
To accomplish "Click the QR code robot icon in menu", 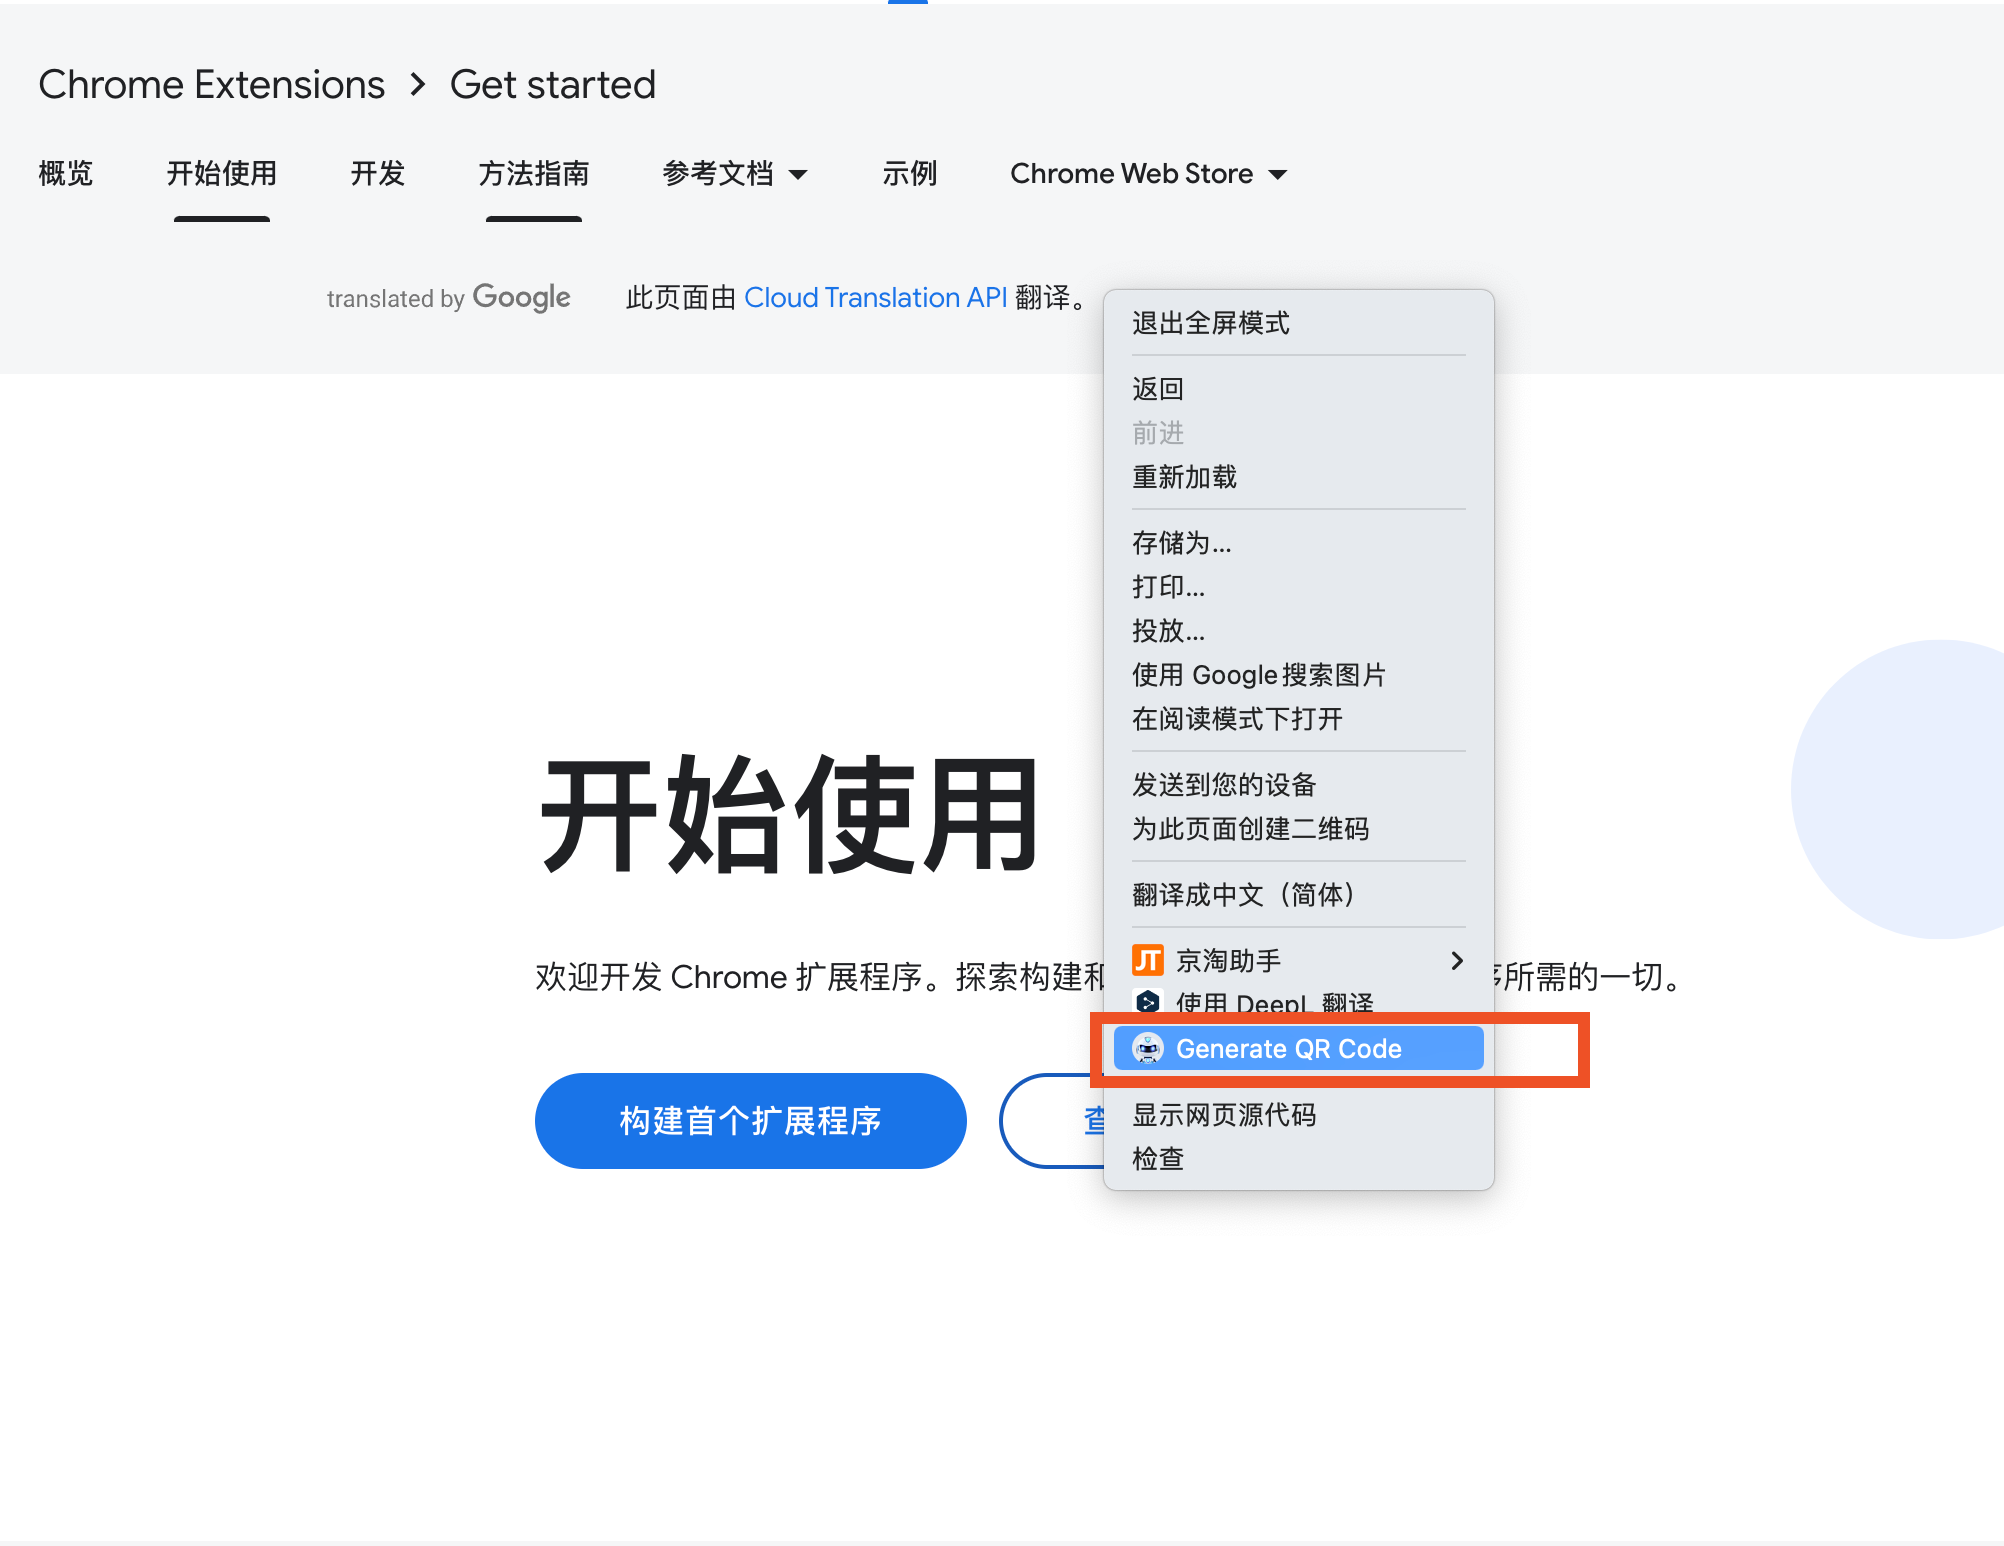I will [x=1148, y=1049].
